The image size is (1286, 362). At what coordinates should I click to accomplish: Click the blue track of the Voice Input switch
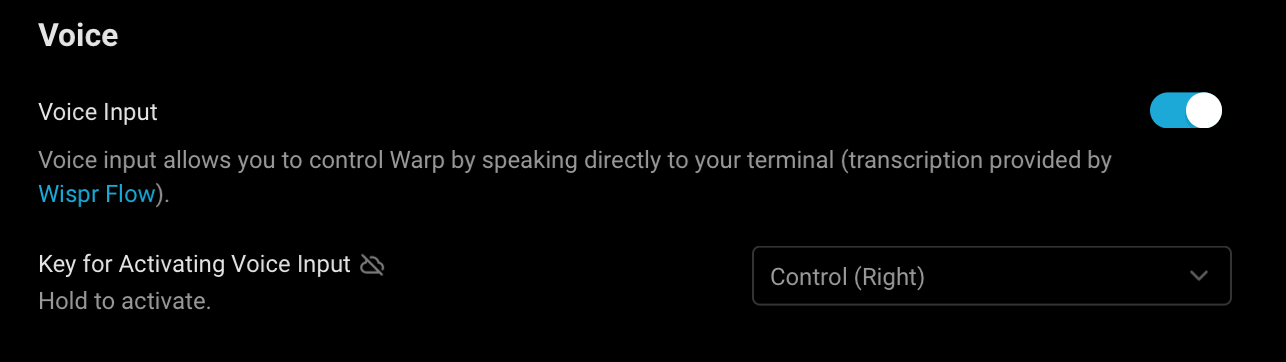[x=1168, y=111]
